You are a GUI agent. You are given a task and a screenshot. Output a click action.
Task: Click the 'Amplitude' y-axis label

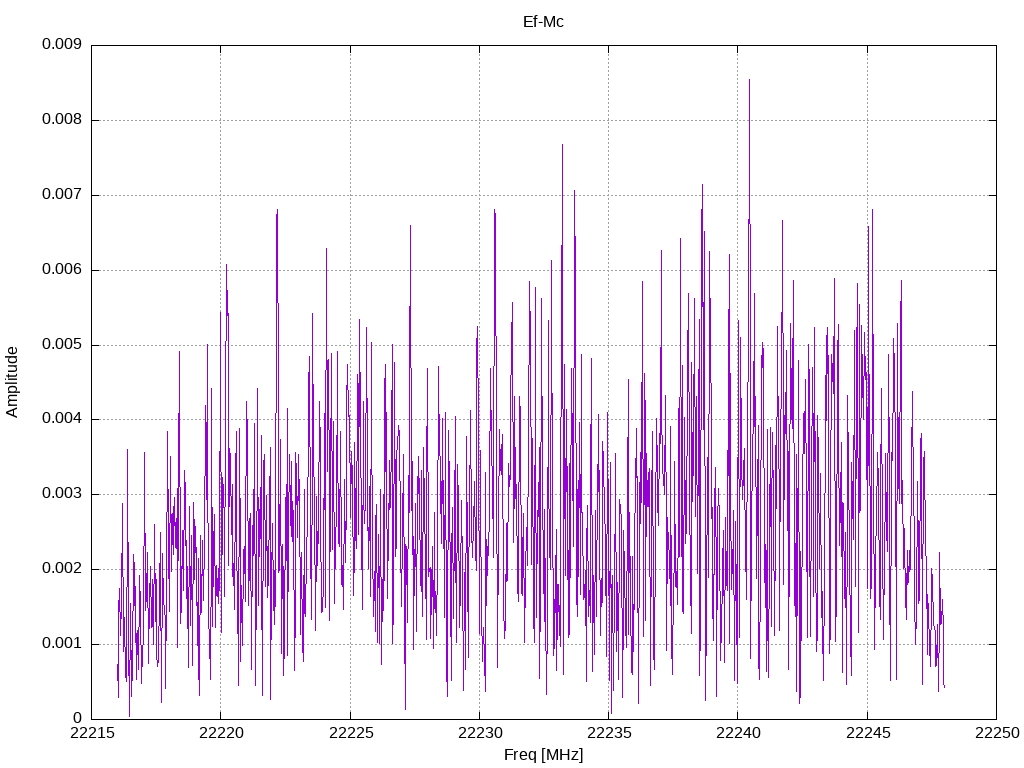pyautogui.click(x=12, y=382)
